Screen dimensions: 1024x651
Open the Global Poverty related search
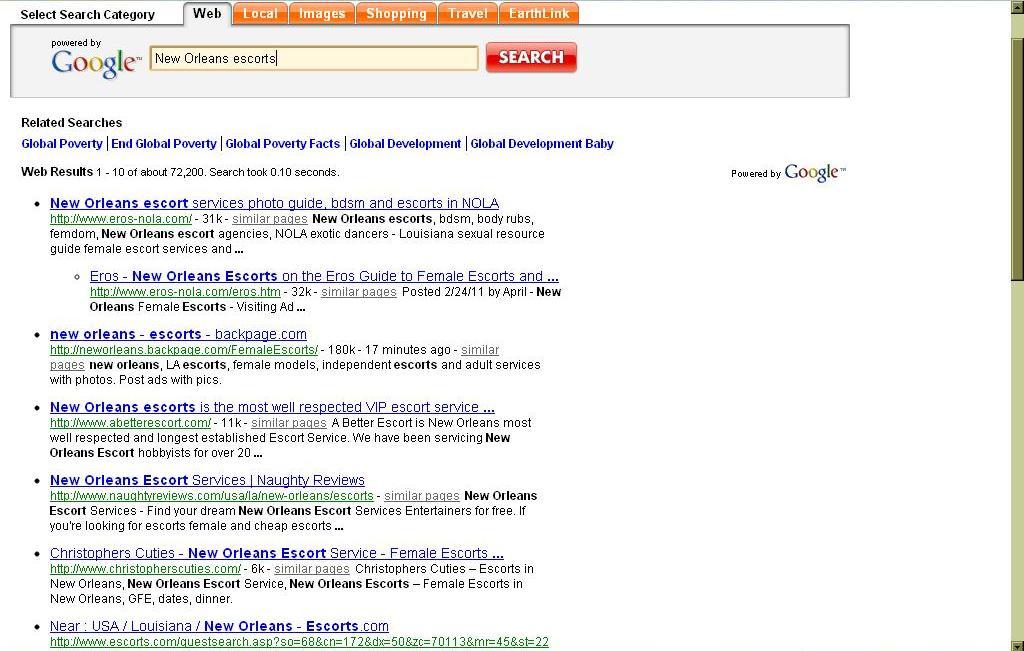[x=62, y=144]
